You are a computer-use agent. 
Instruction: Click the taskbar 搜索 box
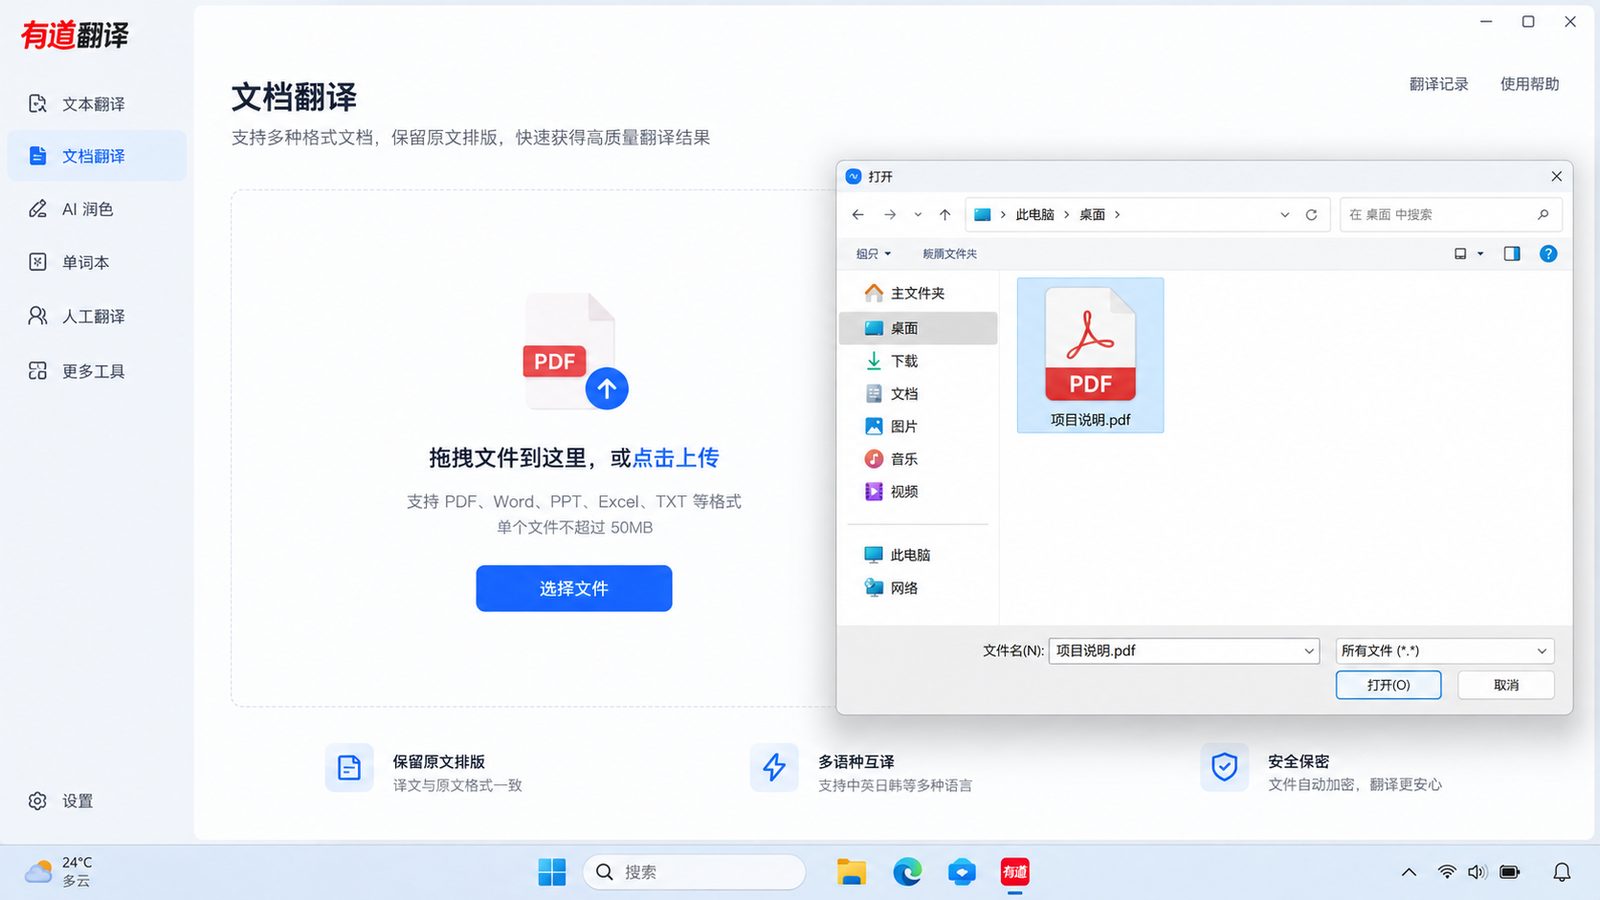(694, 872)
